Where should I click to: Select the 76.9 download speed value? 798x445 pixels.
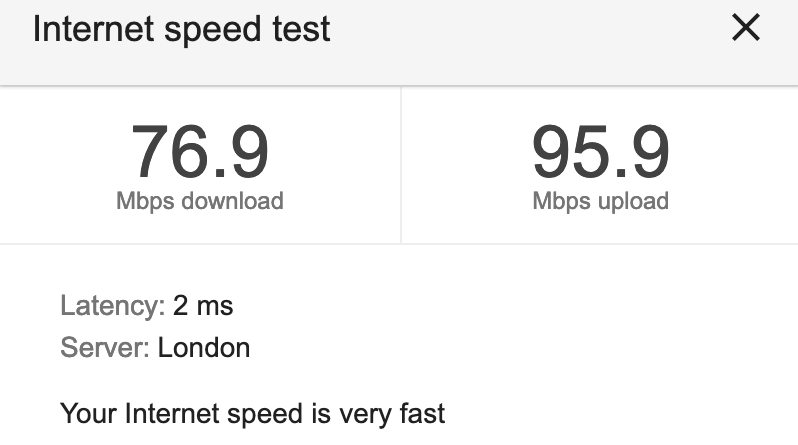click(199, 151)
